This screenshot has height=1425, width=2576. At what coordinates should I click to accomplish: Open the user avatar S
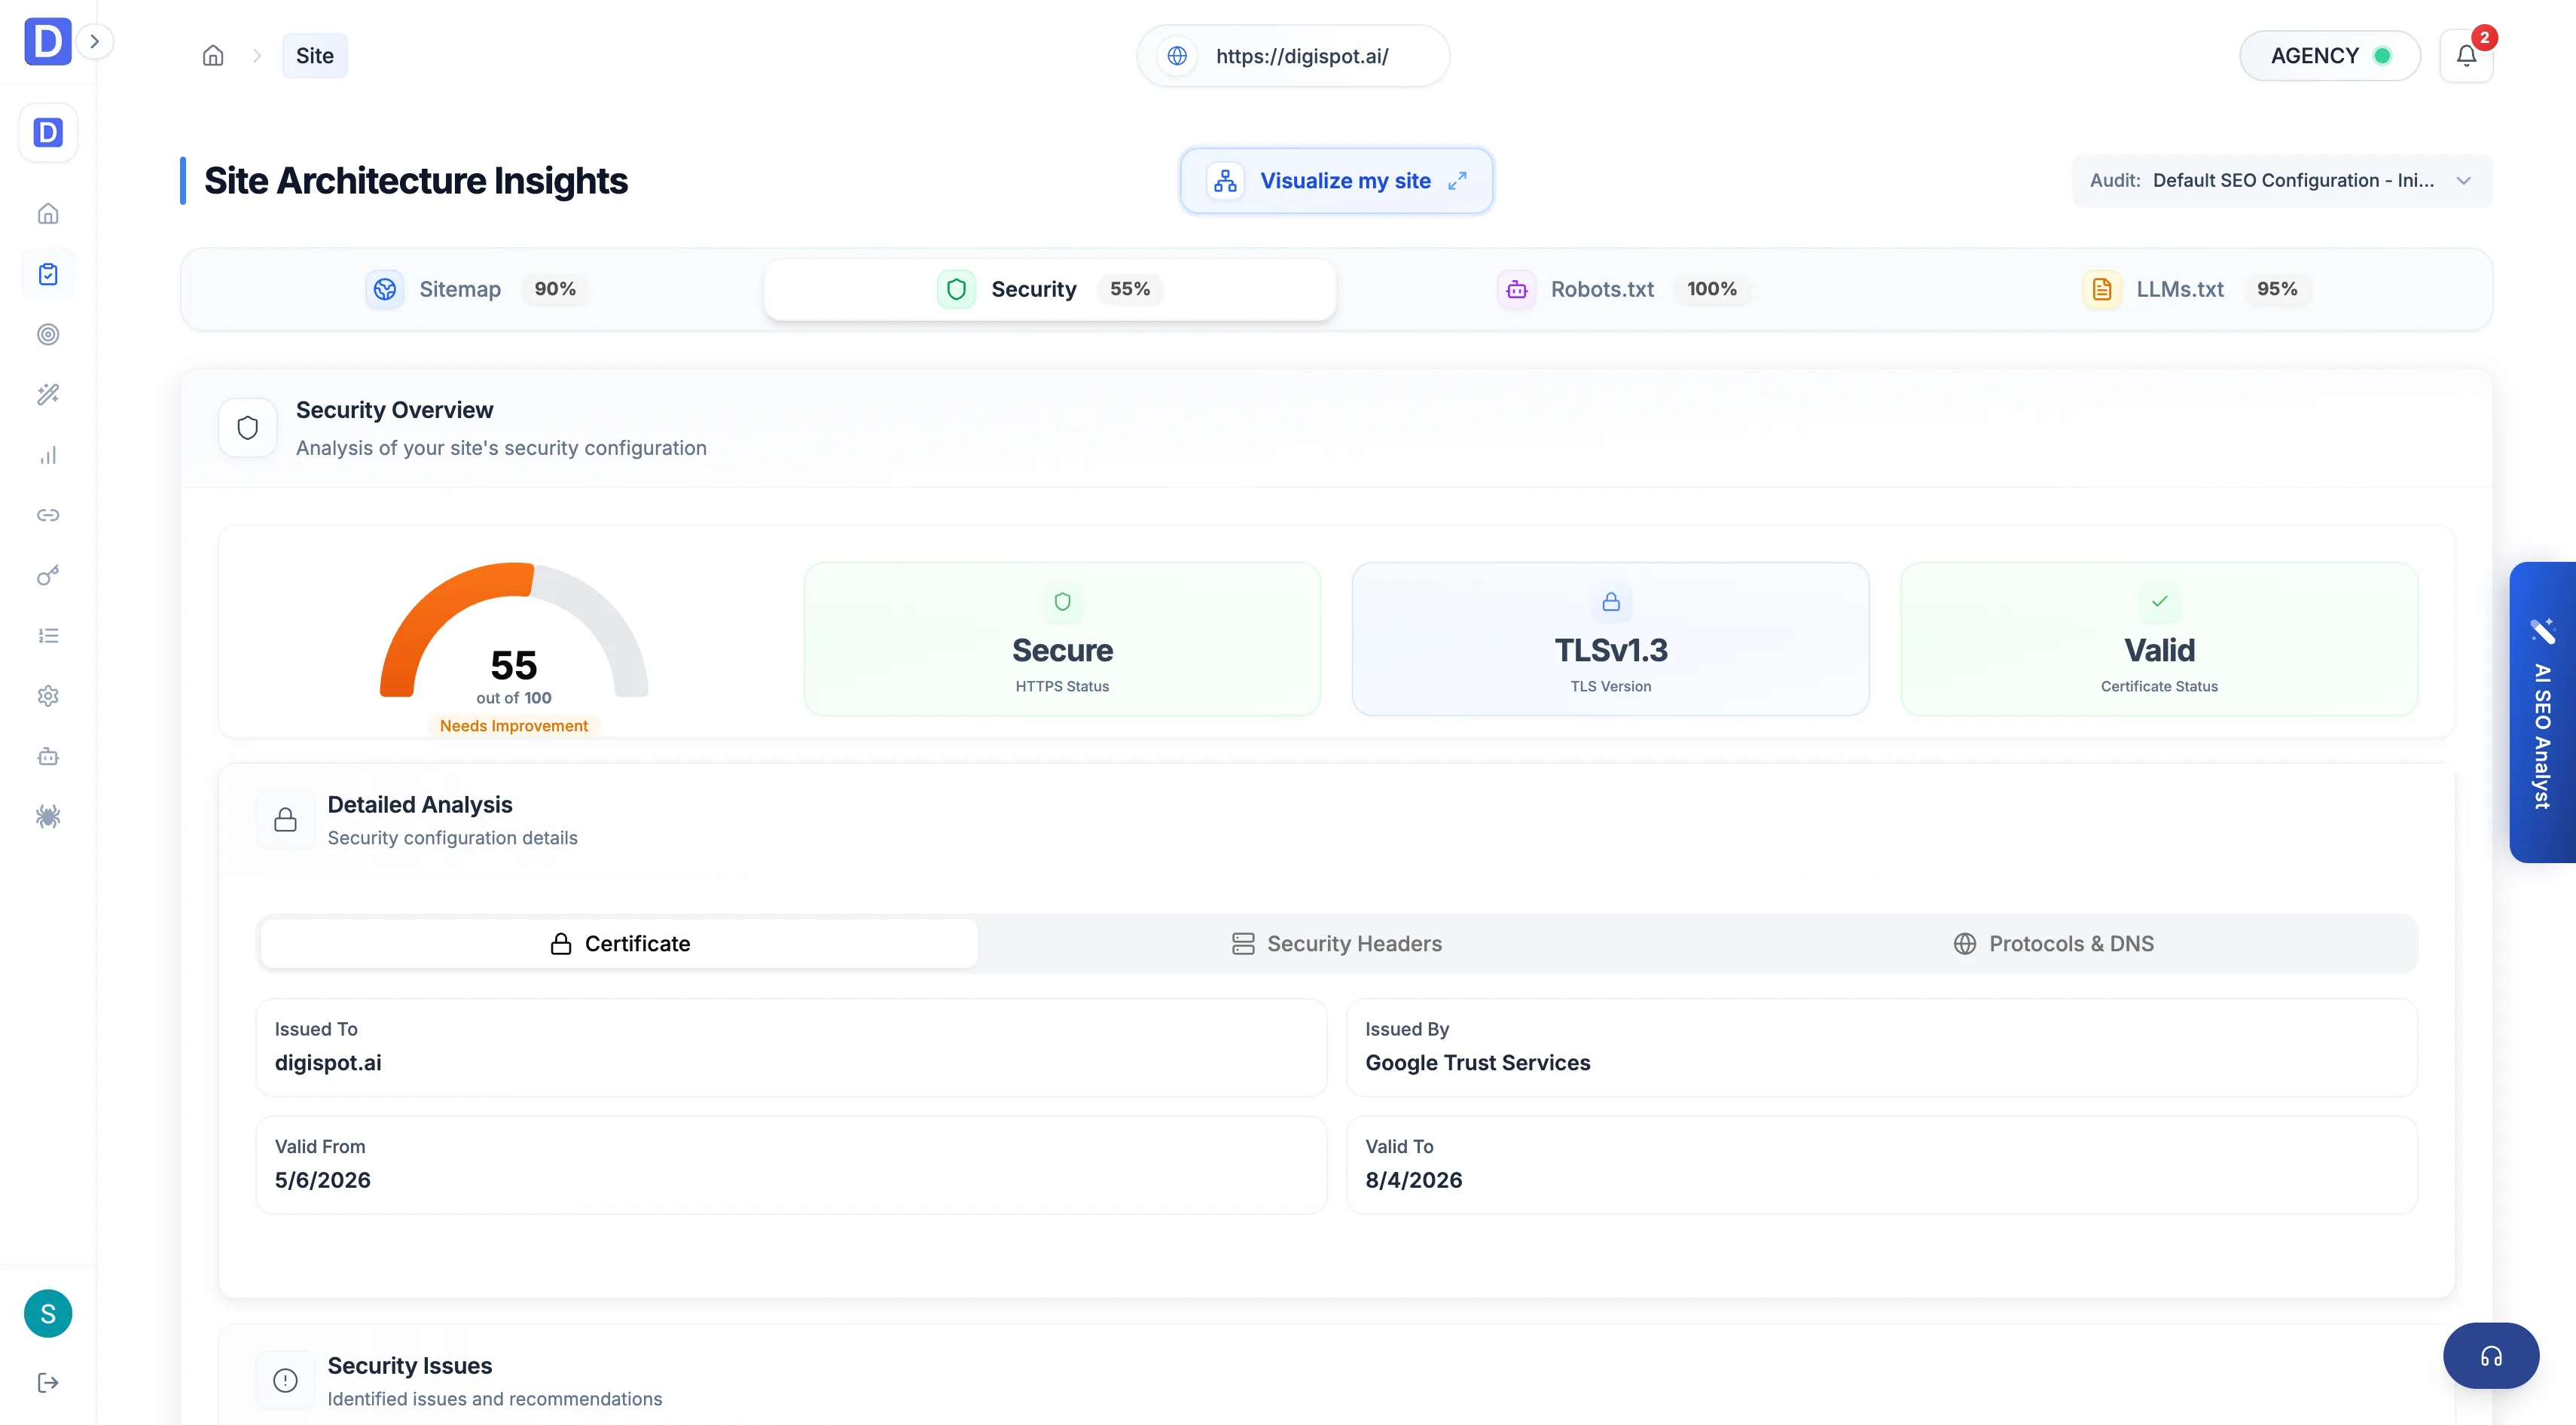click(x=48, y=1313)
